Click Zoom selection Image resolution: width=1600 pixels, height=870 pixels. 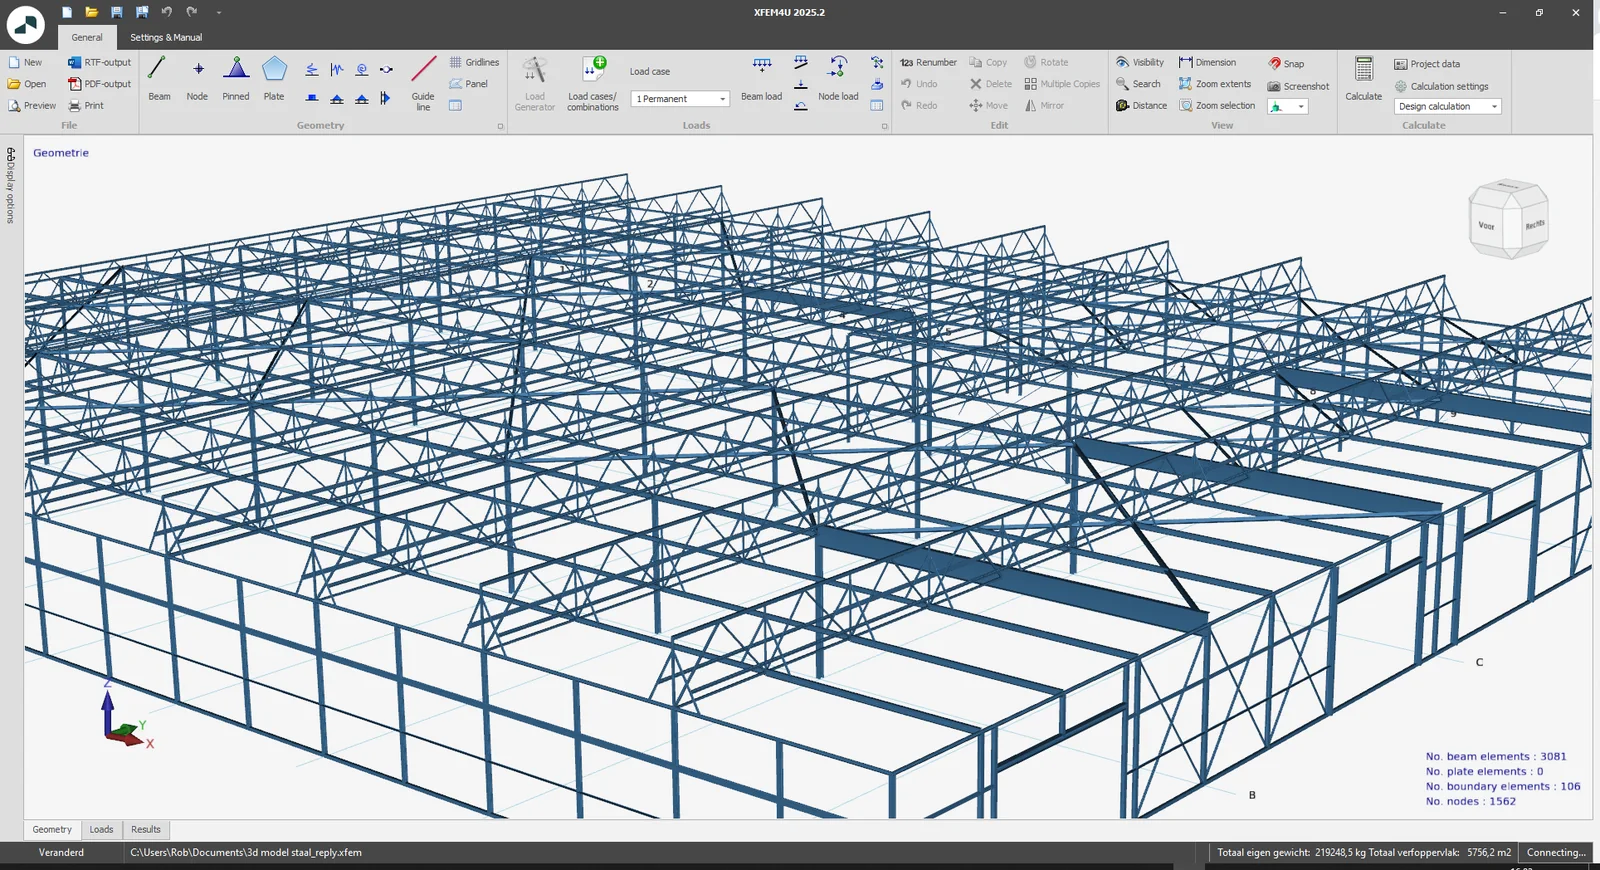(x=1217, y=105)
